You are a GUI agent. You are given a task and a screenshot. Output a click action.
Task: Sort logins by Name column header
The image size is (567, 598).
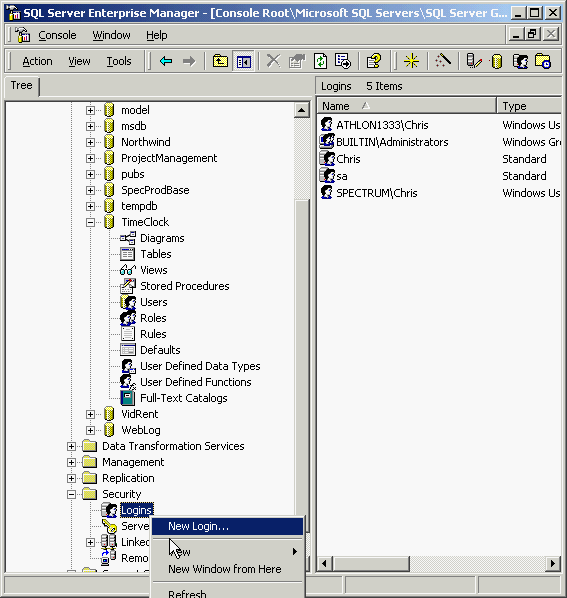(406, 106)
